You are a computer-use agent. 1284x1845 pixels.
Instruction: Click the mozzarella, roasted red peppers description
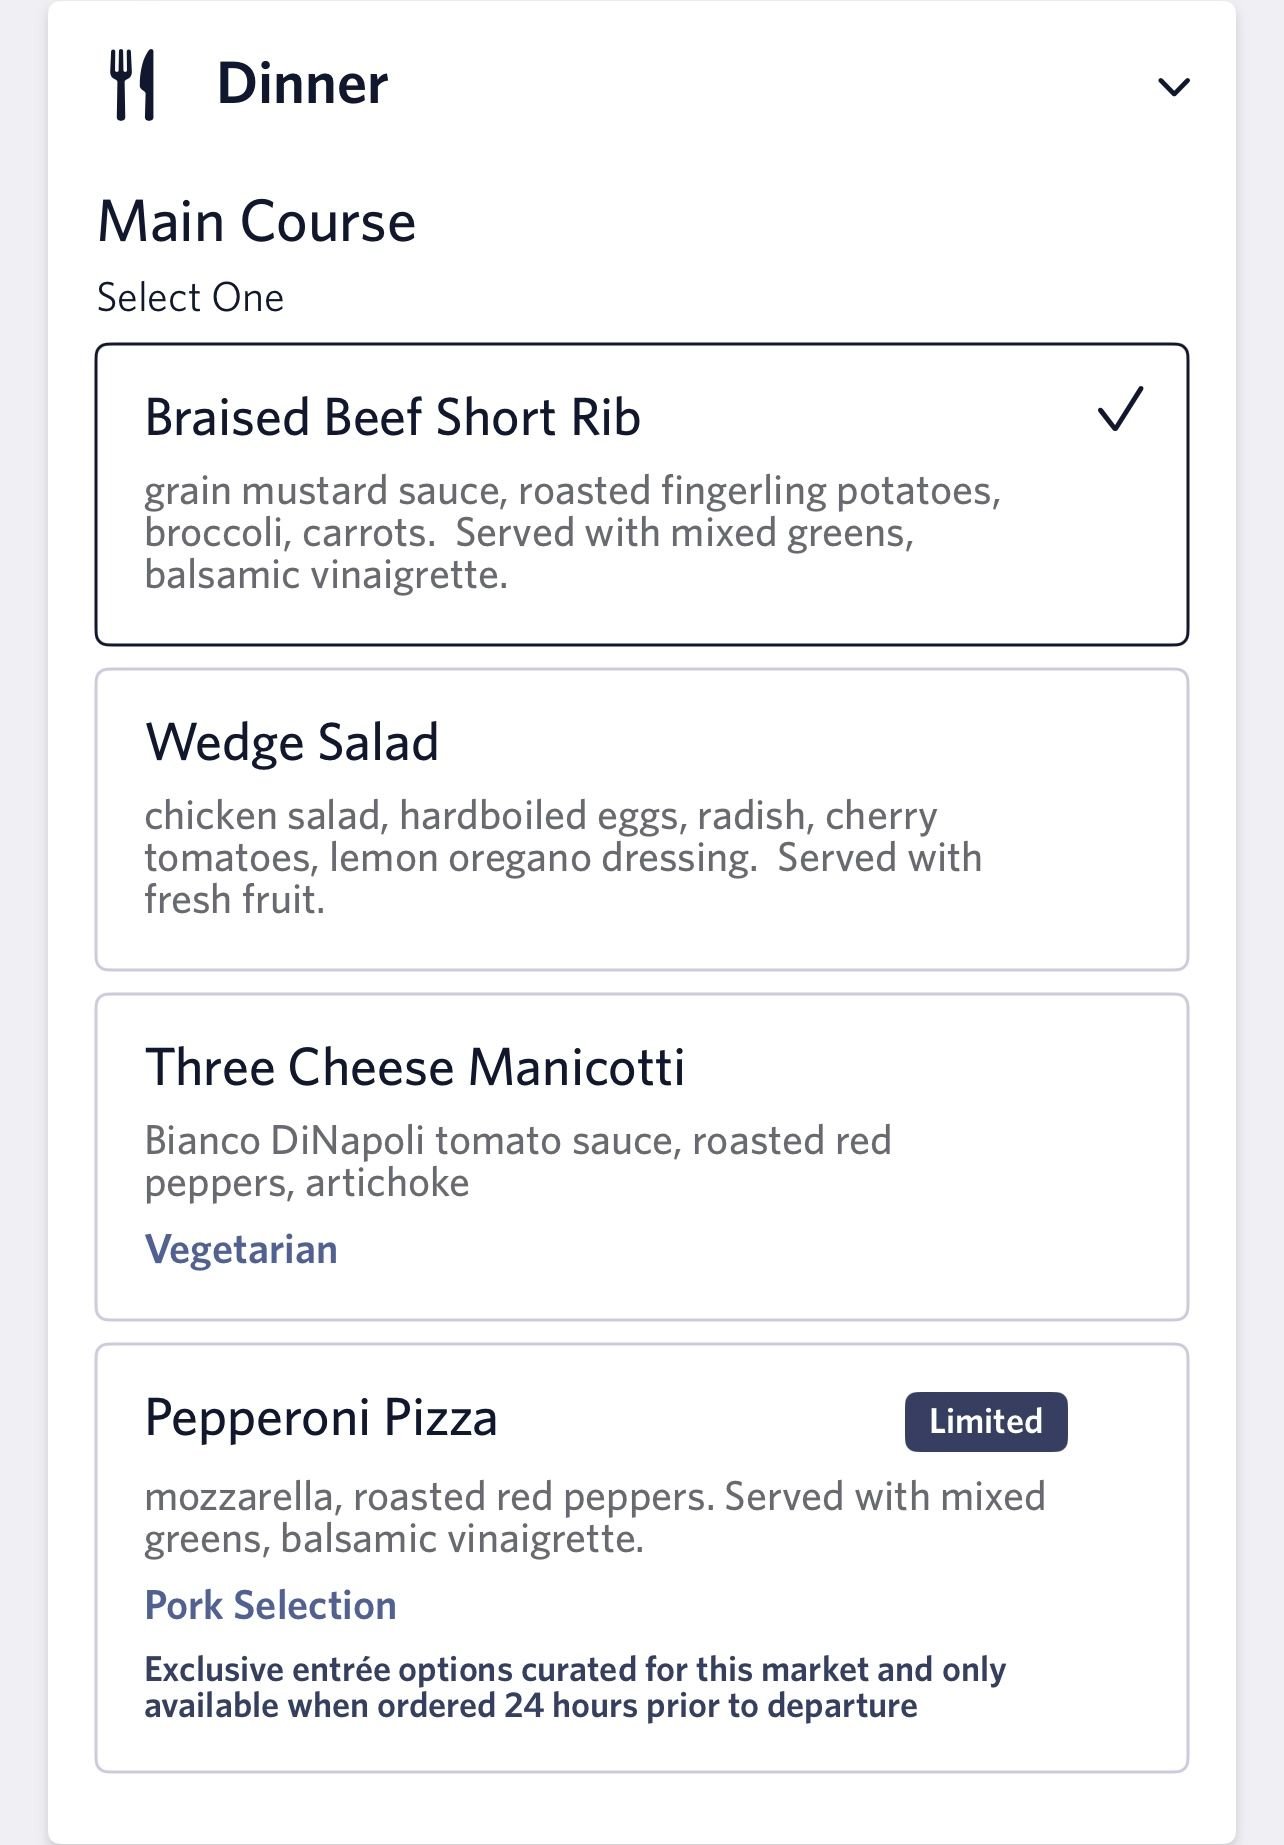click(x=595, y=1518)
